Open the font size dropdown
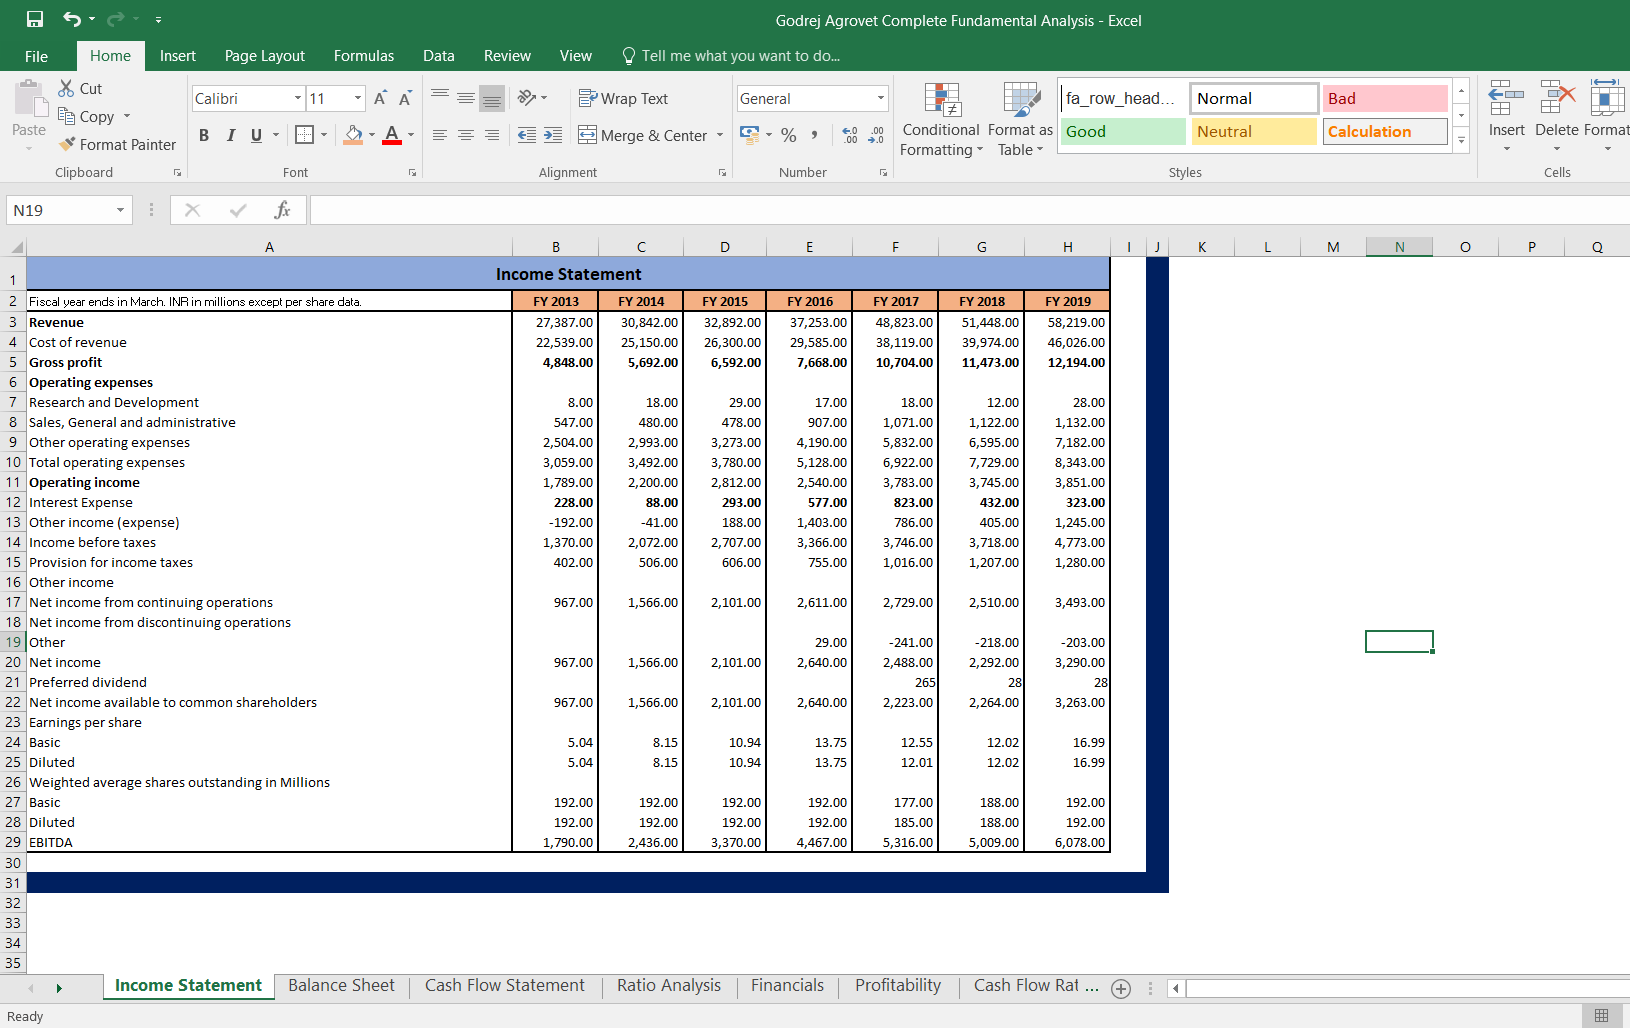This screenshot has height=1028, width=1630. 357,98
